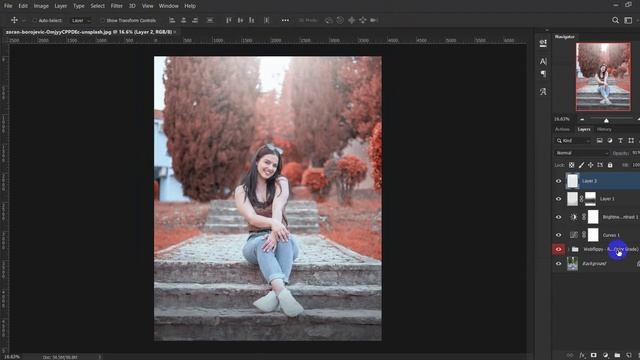
Task: Hide Layer 1 with eye icon
Action: pyautogui.click(x=558, y=199)
